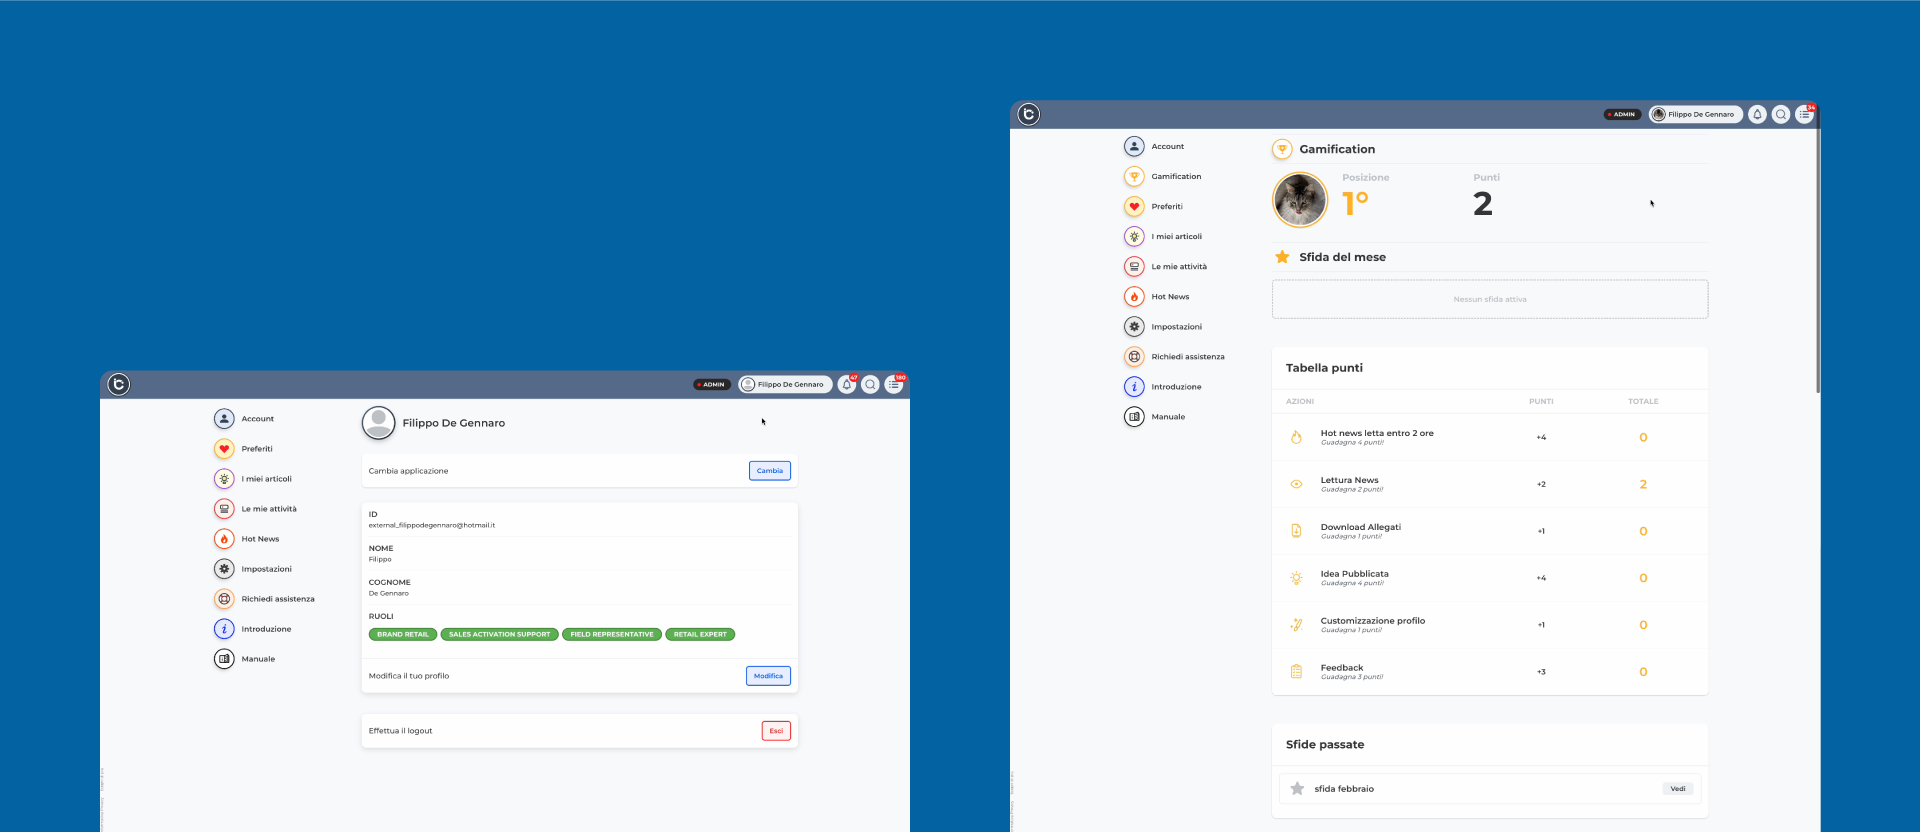Viewport: 1920px width, 832px height.
Task: Click the Cambia button
Action: [x=770, y=470]
